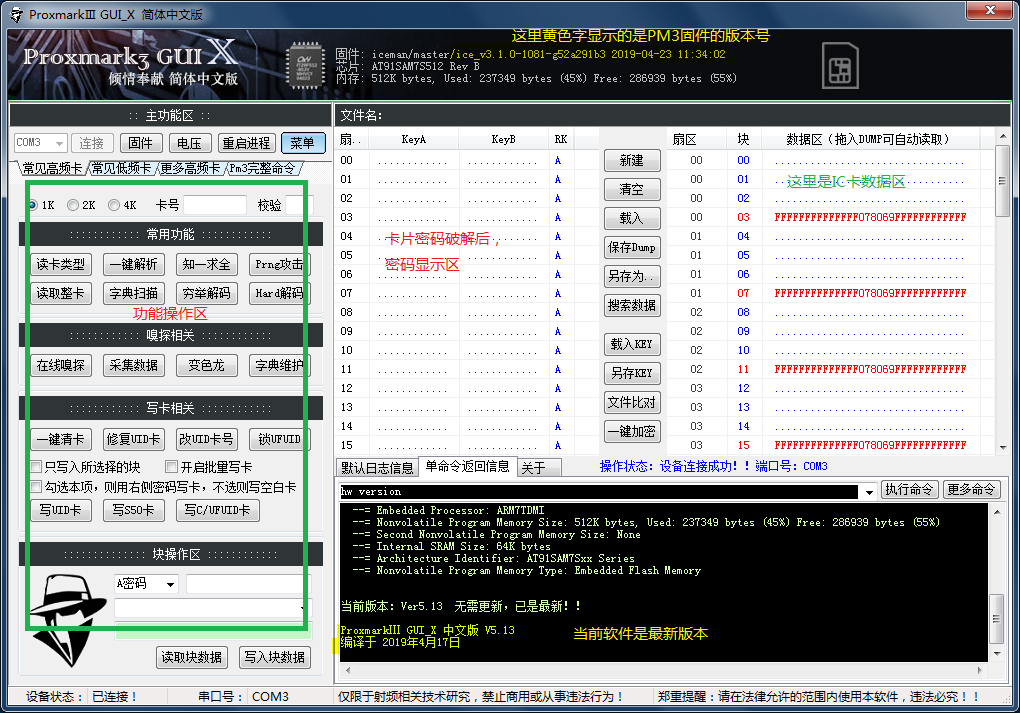Click 执行命令 button
The image size is (1020, 713).
(x=909, y=489)
